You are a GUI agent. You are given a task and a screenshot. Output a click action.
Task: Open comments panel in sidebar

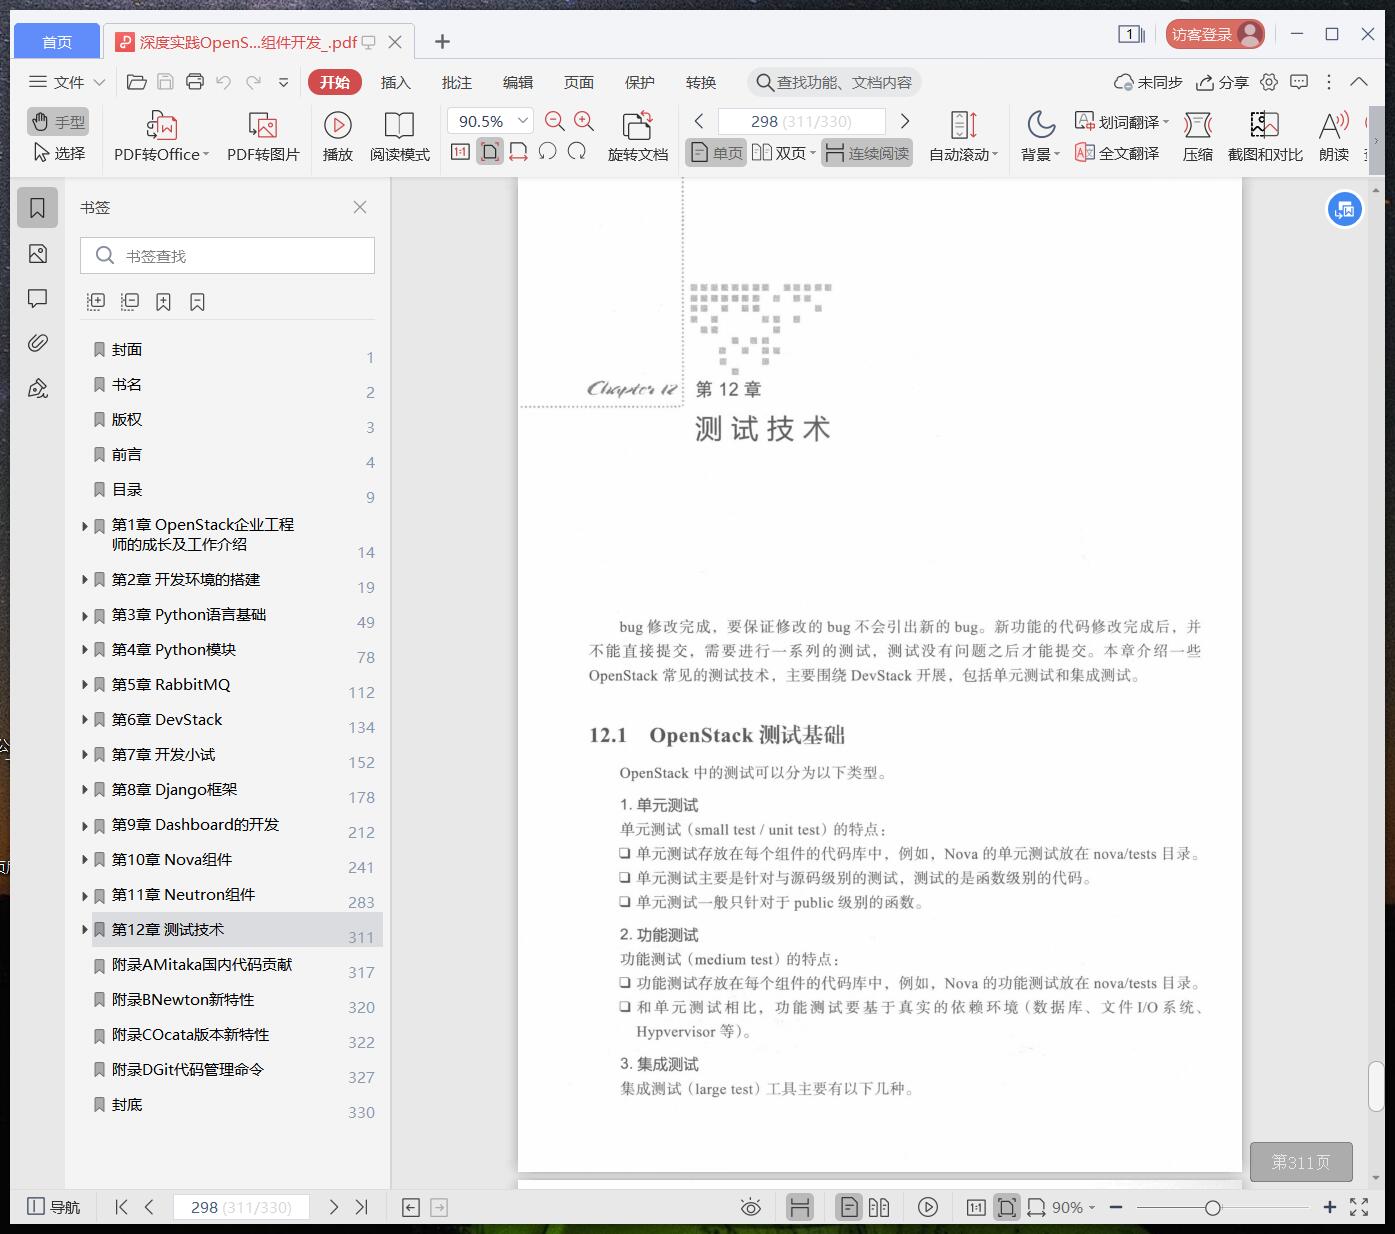click(x=38, y=298)
